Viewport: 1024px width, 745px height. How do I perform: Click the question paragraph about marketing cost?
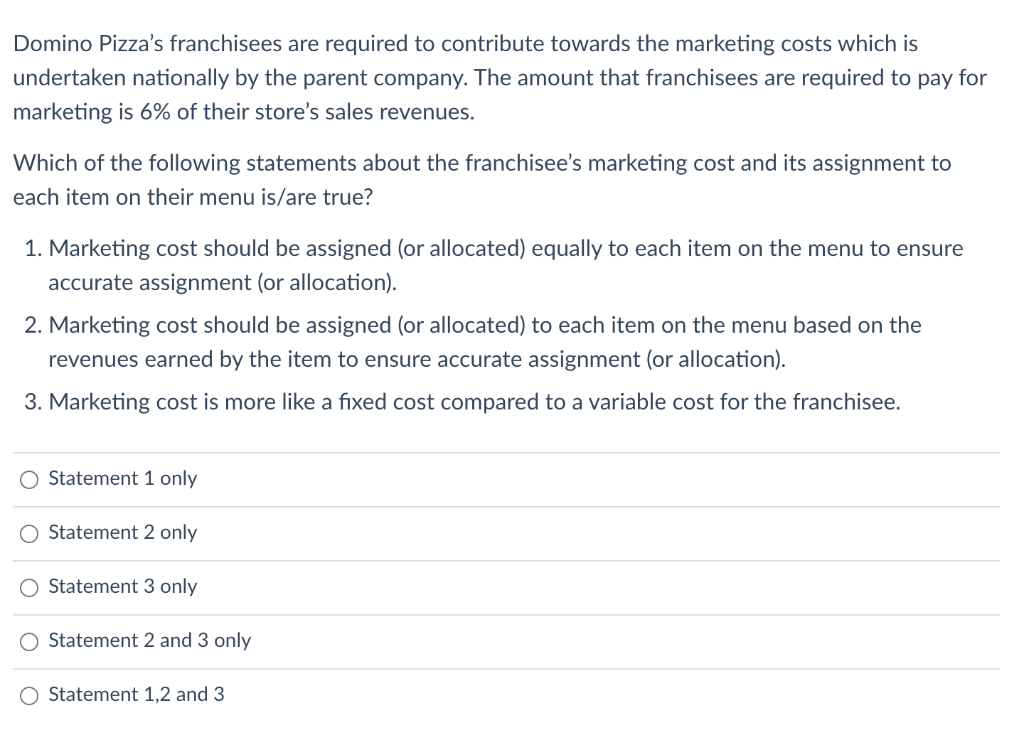[481, 180]
